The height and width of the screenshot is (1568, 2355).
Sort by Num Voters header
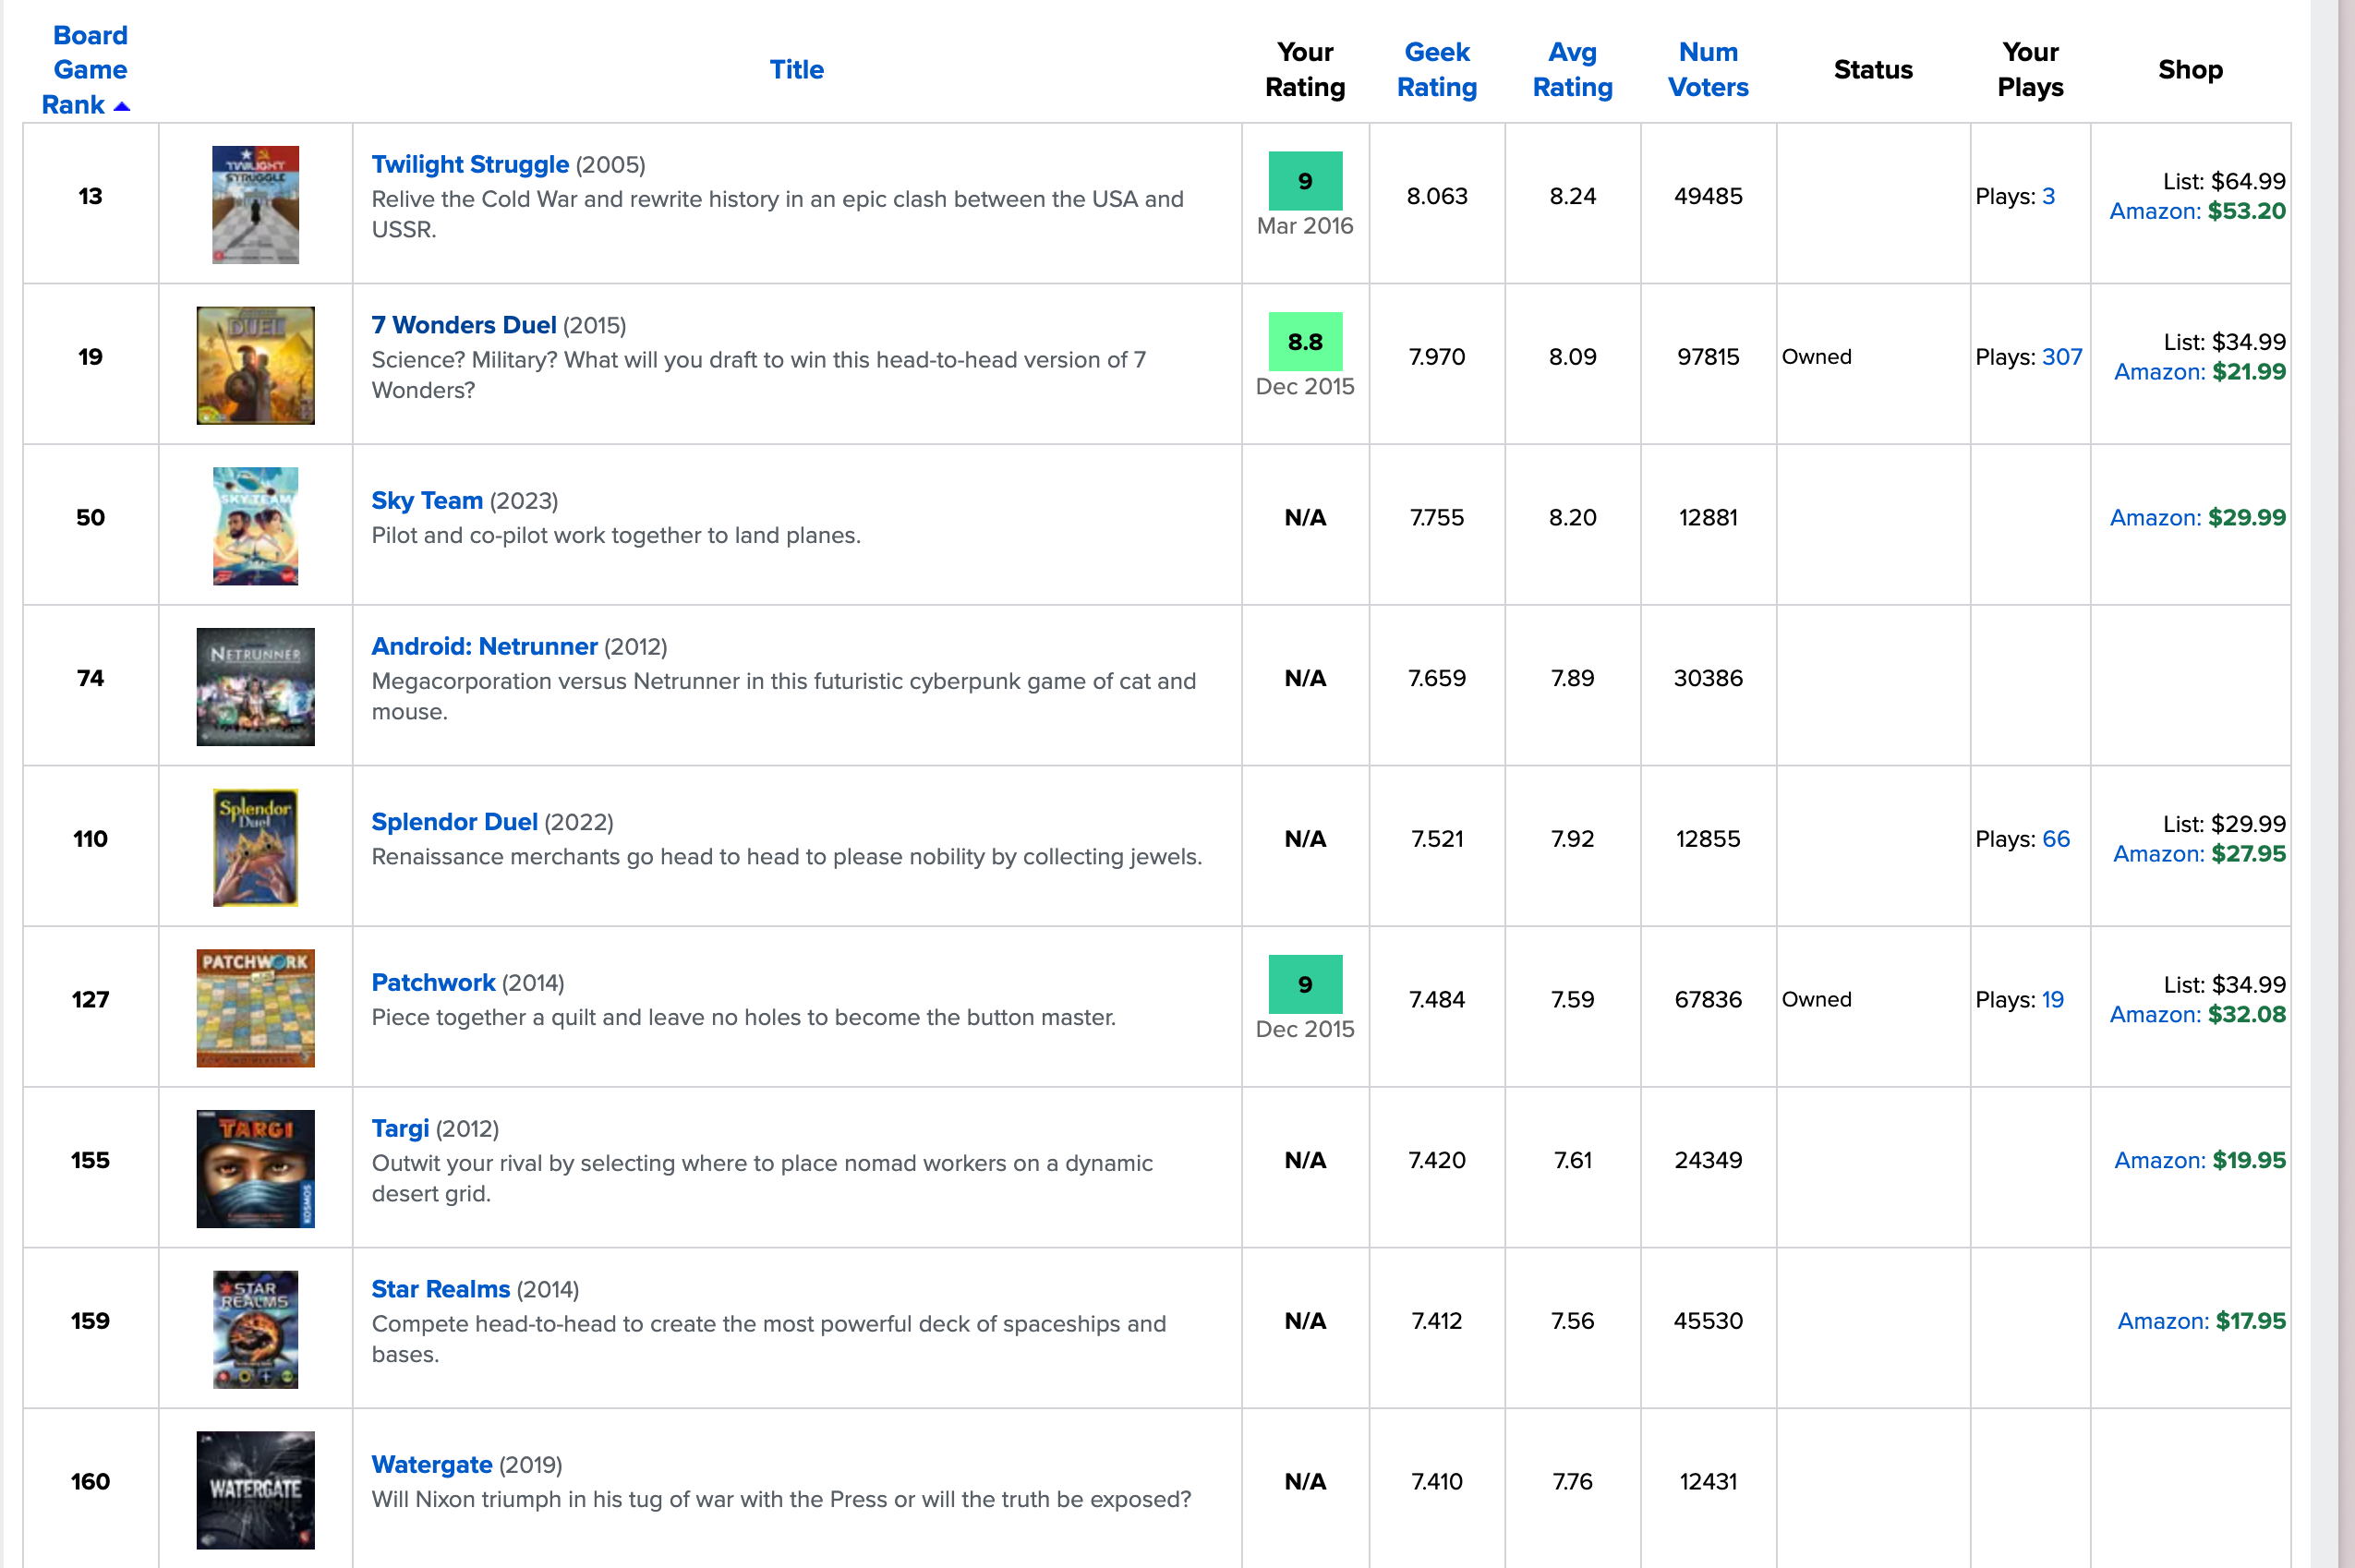click(x=1708, y=70)
